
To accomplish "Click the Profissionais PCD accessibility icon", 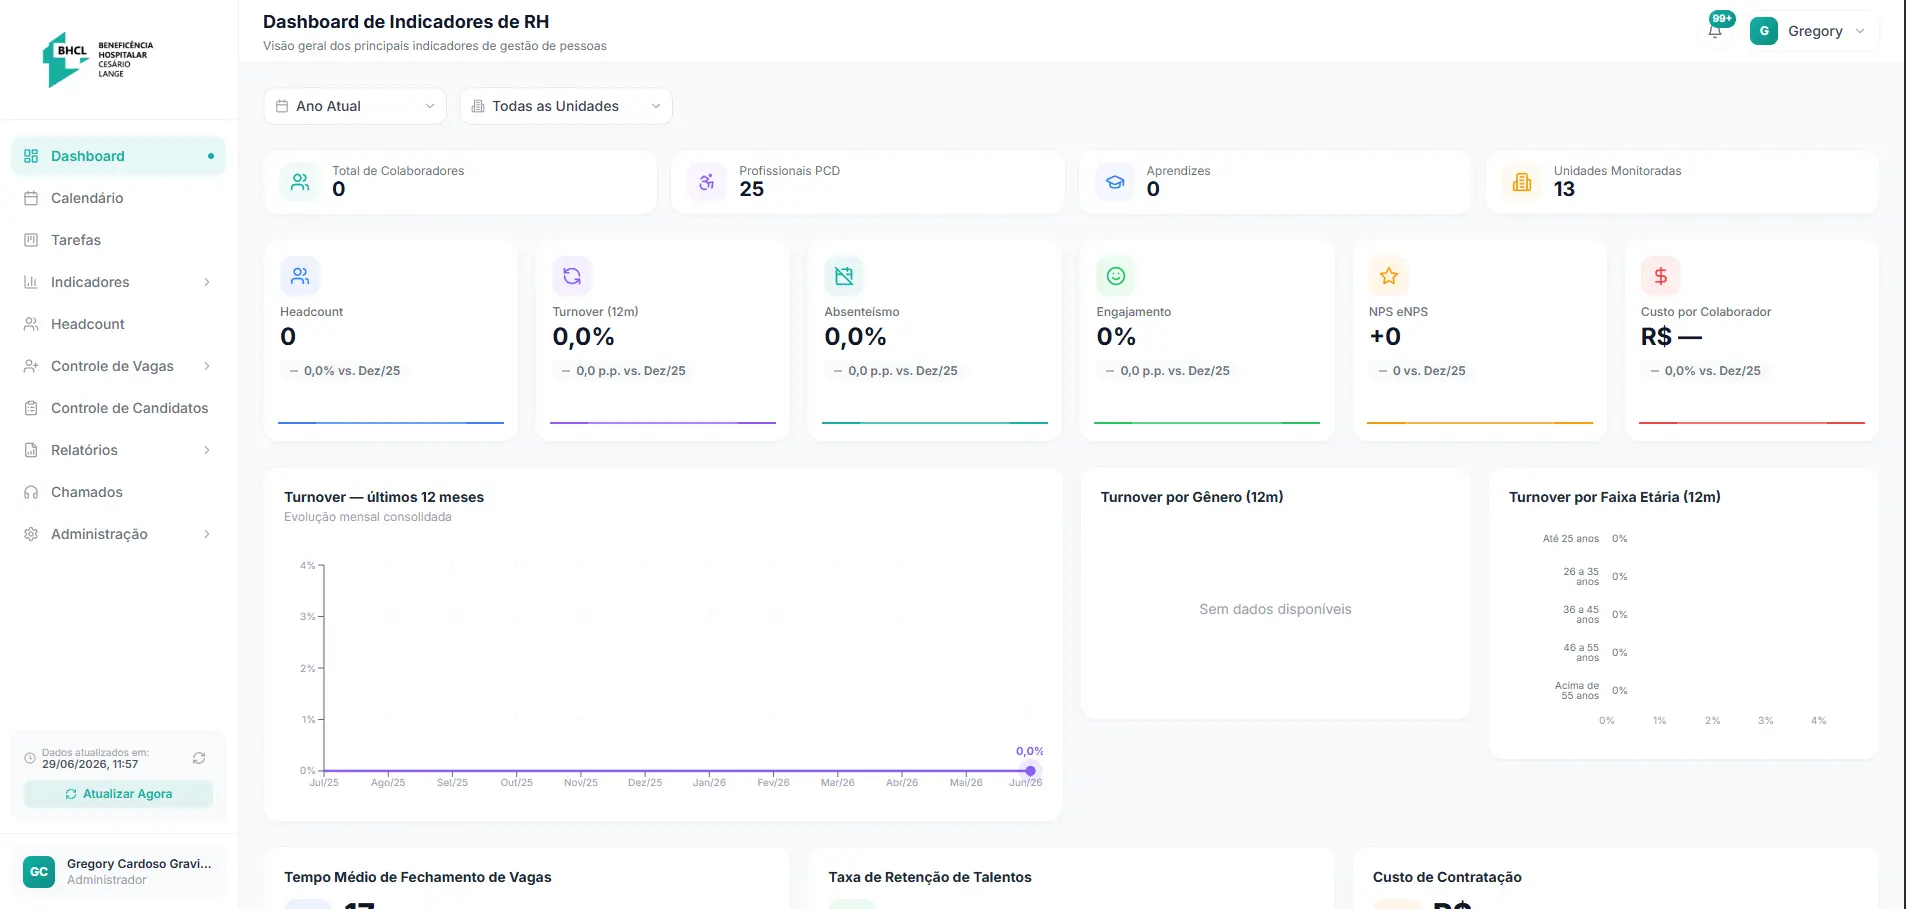I will point(707,182).
